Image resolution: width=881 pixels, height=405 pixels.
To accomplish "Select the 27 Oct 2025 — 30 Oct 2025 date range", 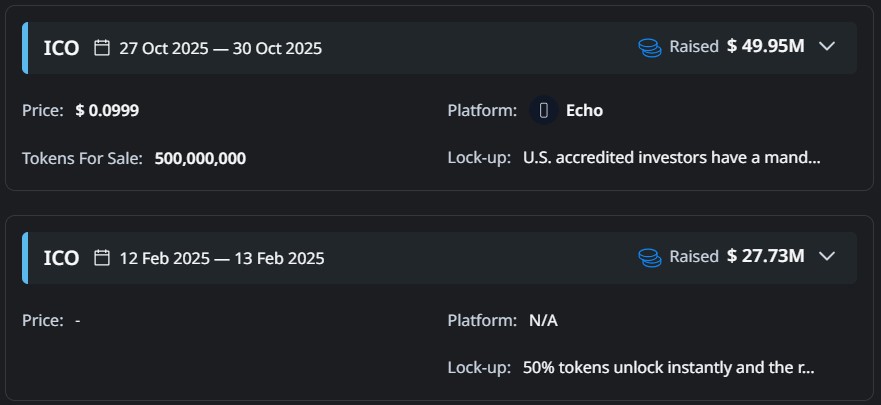I will [x=220, y=48].
